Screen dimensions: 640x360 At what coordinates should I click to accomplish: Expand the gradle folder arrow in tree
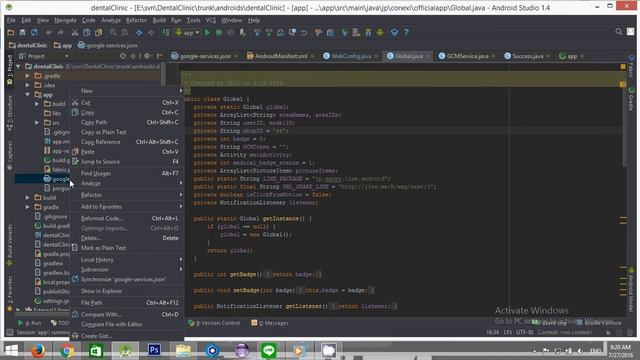(27, 207)
